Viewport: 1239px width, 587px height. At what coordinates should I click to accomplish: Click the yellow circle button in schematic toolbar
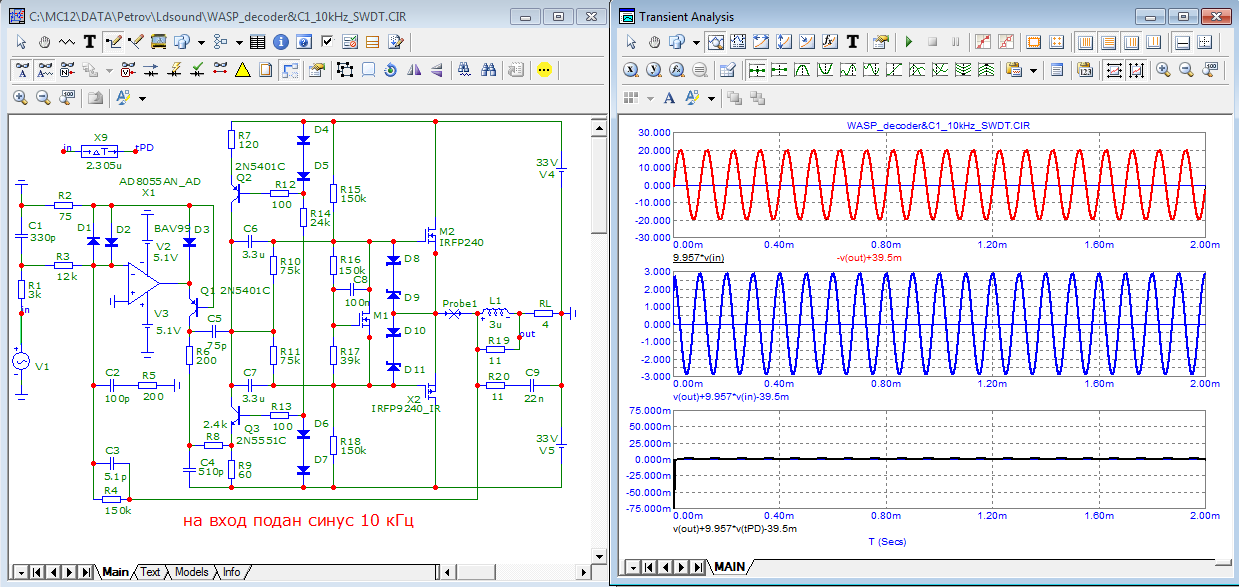(544, 70)
